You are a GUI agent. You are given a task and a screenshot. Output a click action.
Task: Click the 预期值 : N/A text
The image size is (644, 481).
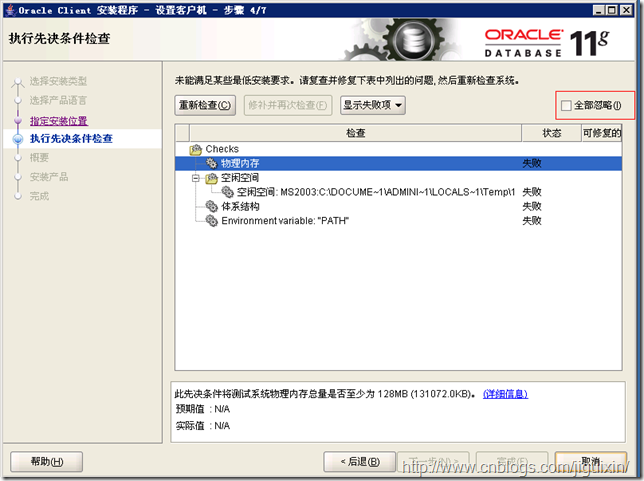coord(203,409)
